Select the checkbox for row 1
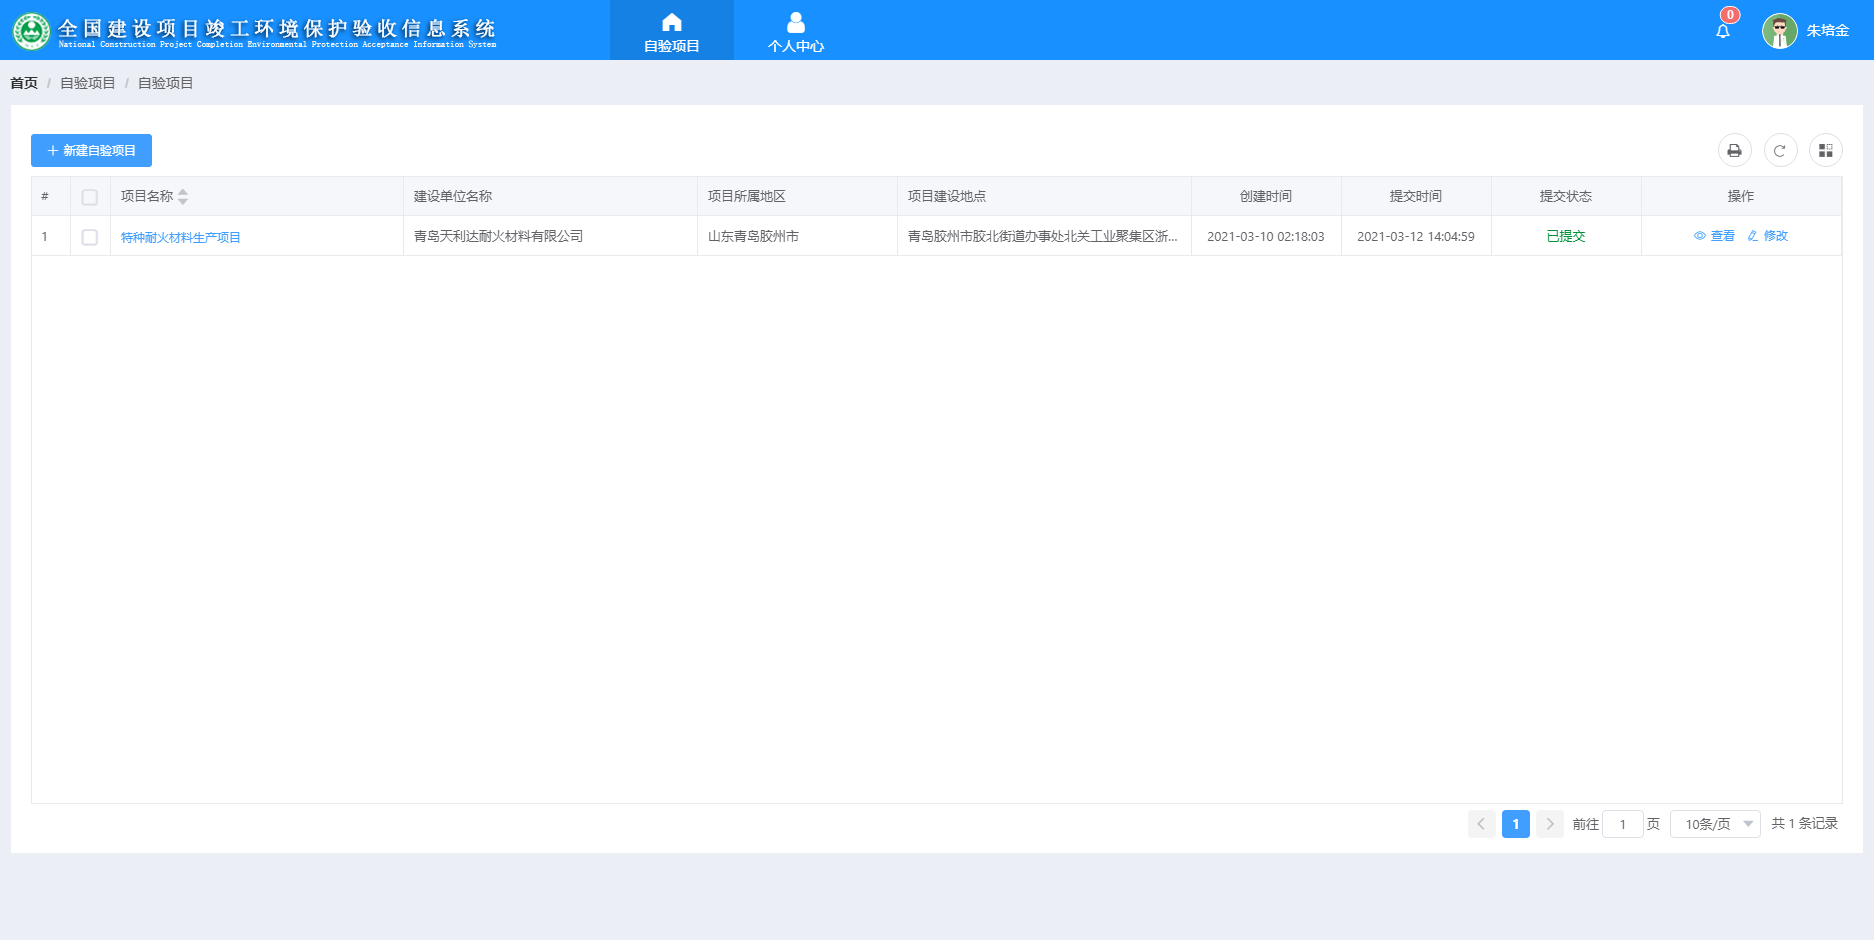Image resolution: width=1874 pixels, height=940 pixels. pyautogui.click(x=90, y=237)
